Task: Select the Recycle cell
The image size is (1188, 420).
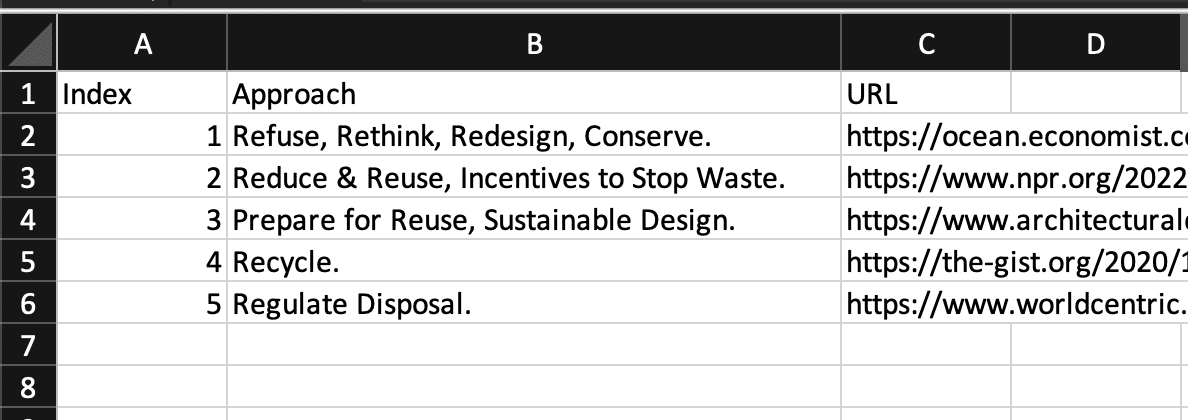Action: 534,262
